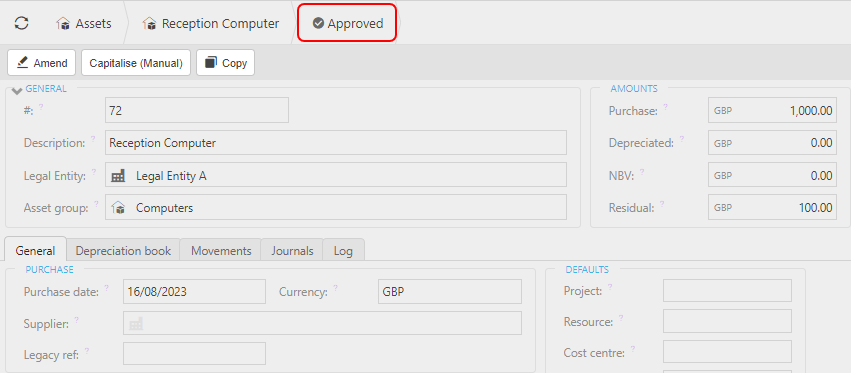Click the DEFAULTS section heading
This screenshot has width=851, height=373.
click(587, 269)
